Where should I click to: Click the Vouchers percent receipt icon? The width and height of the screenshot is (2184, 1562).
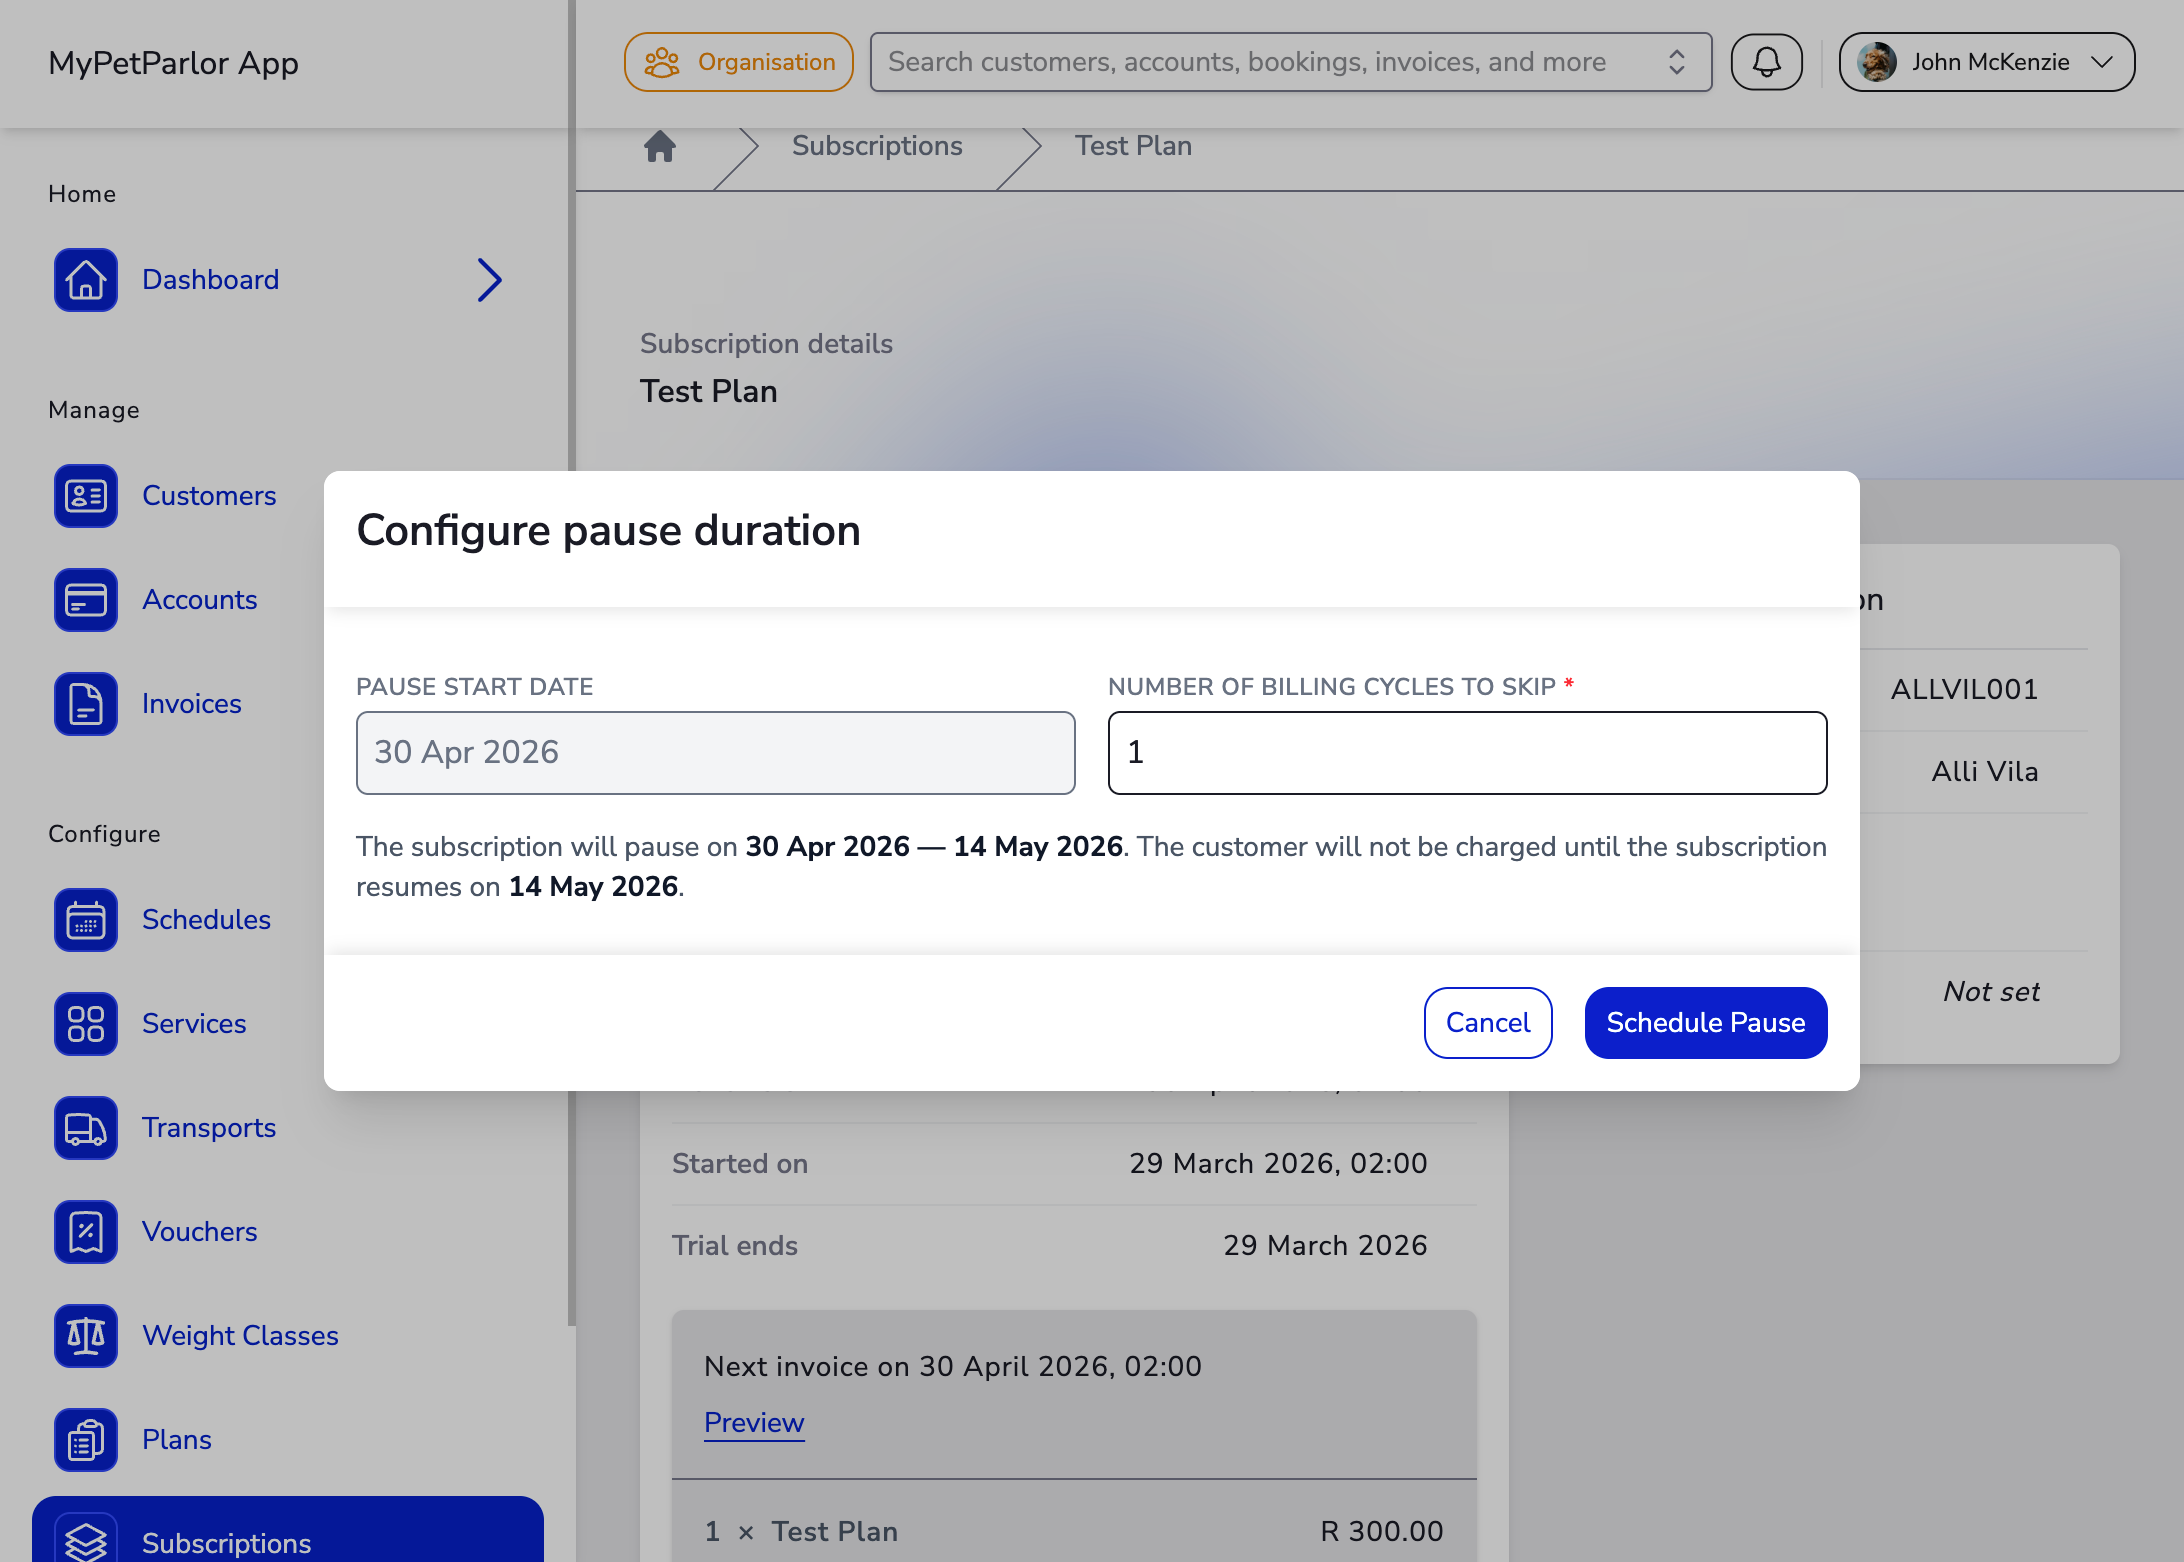click(x=86, y=1232)
